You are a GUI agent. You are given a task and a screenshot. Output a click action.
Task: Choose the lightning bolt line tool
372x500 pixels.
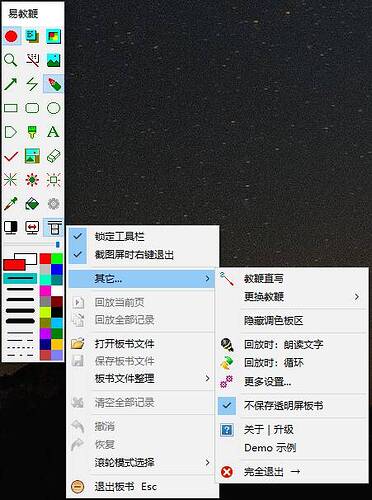coord(32,84)
